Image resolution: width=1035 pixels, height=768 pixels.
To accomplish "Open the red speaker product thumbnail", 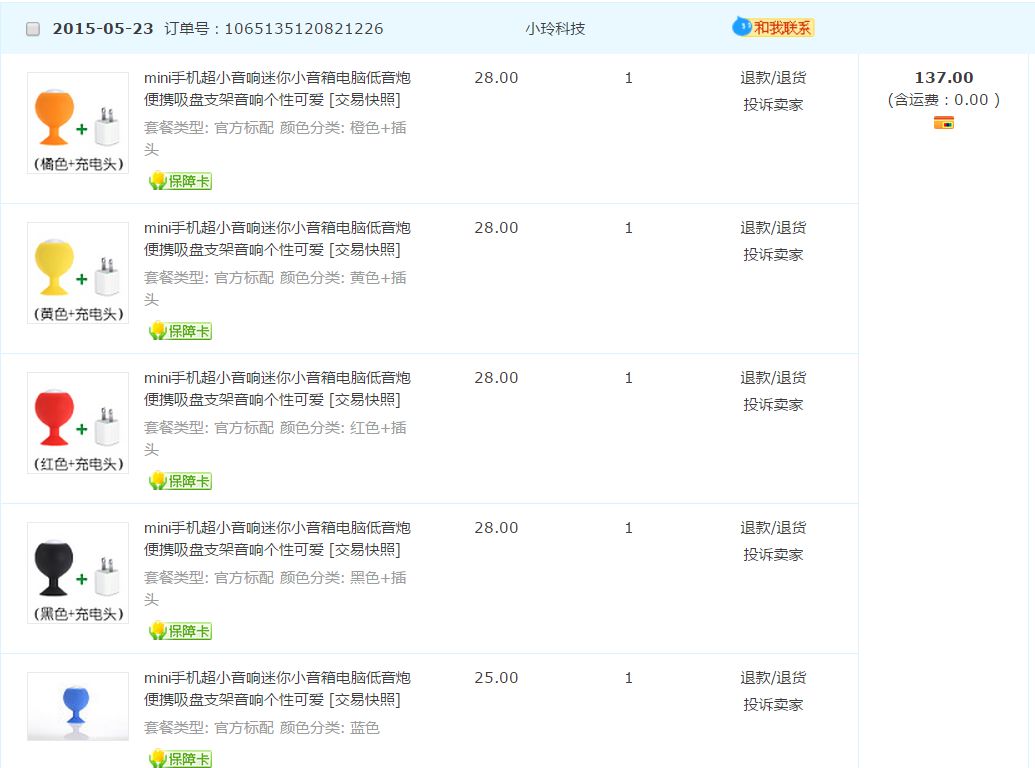I will click(x=78, y=422).
